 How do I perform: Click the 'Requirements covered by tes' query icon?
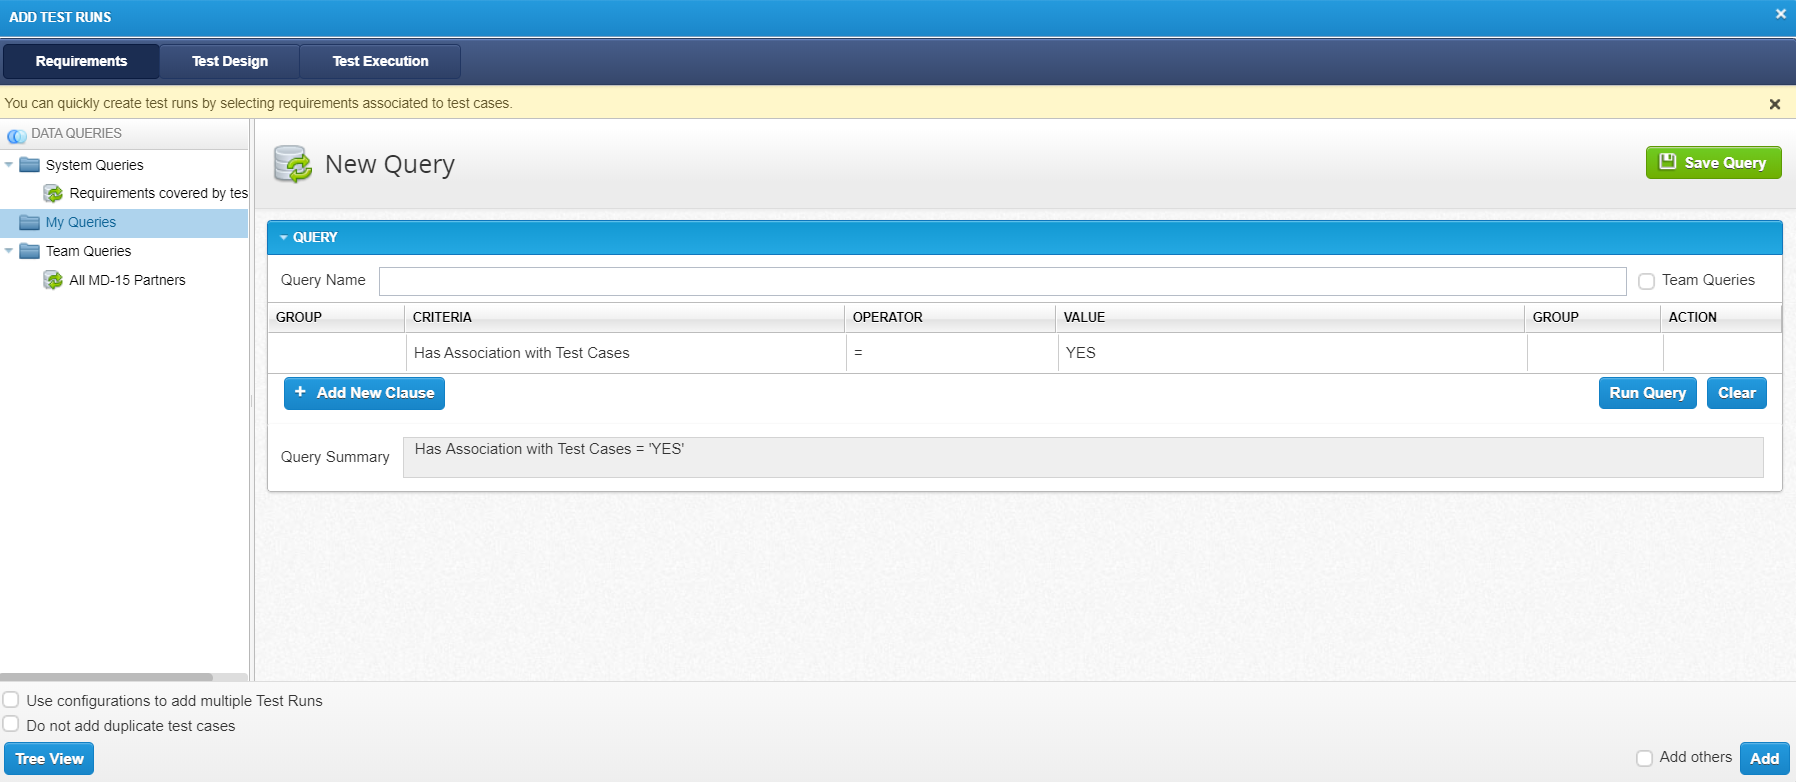pyautogui.click(x=54, y=193)
